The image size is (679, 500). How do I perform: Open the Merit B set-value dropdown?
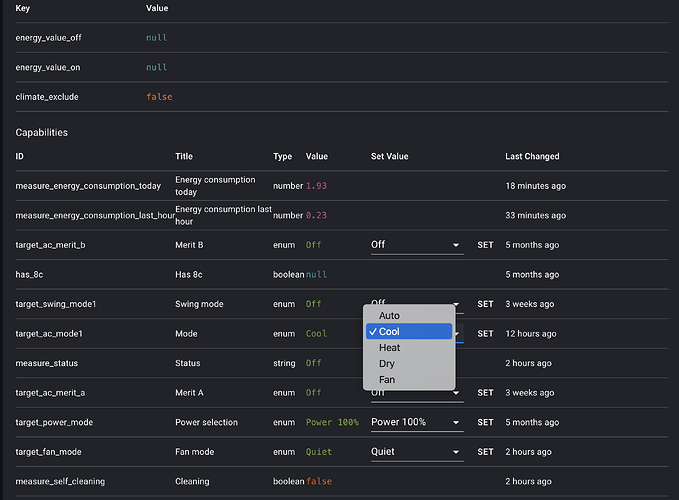416,245
